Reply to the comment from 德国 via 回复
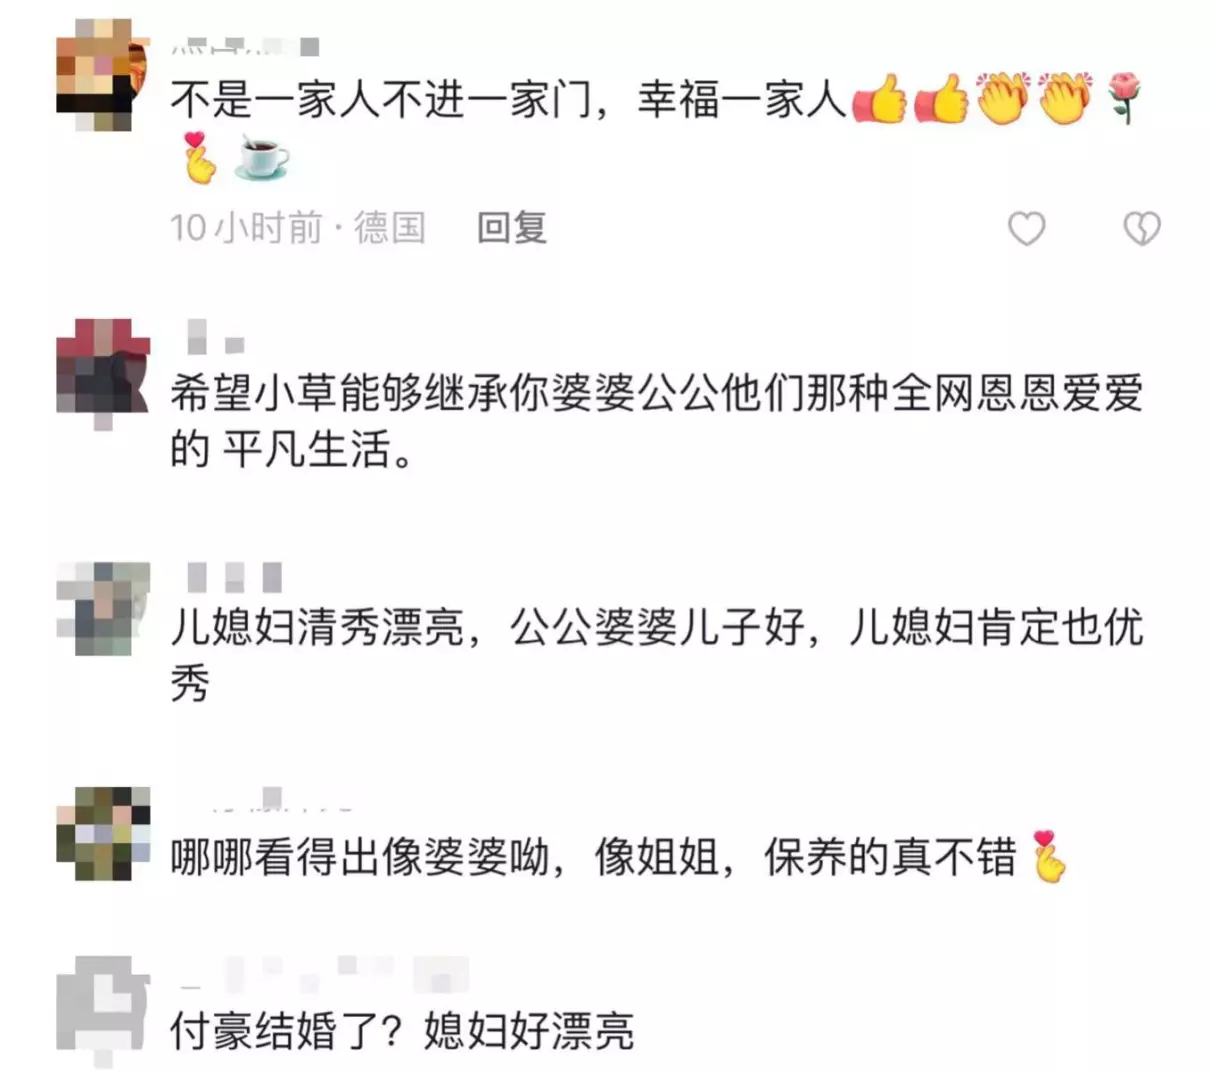The image size is (1210, 1074). coord(512,228)
